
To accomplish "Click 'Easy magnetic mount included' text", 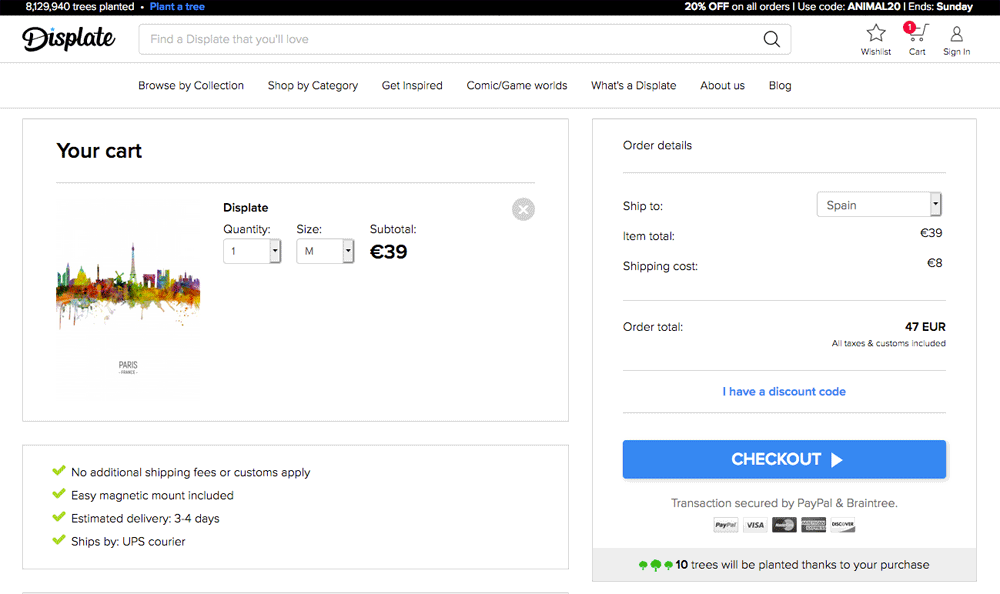I will (152, 496).
